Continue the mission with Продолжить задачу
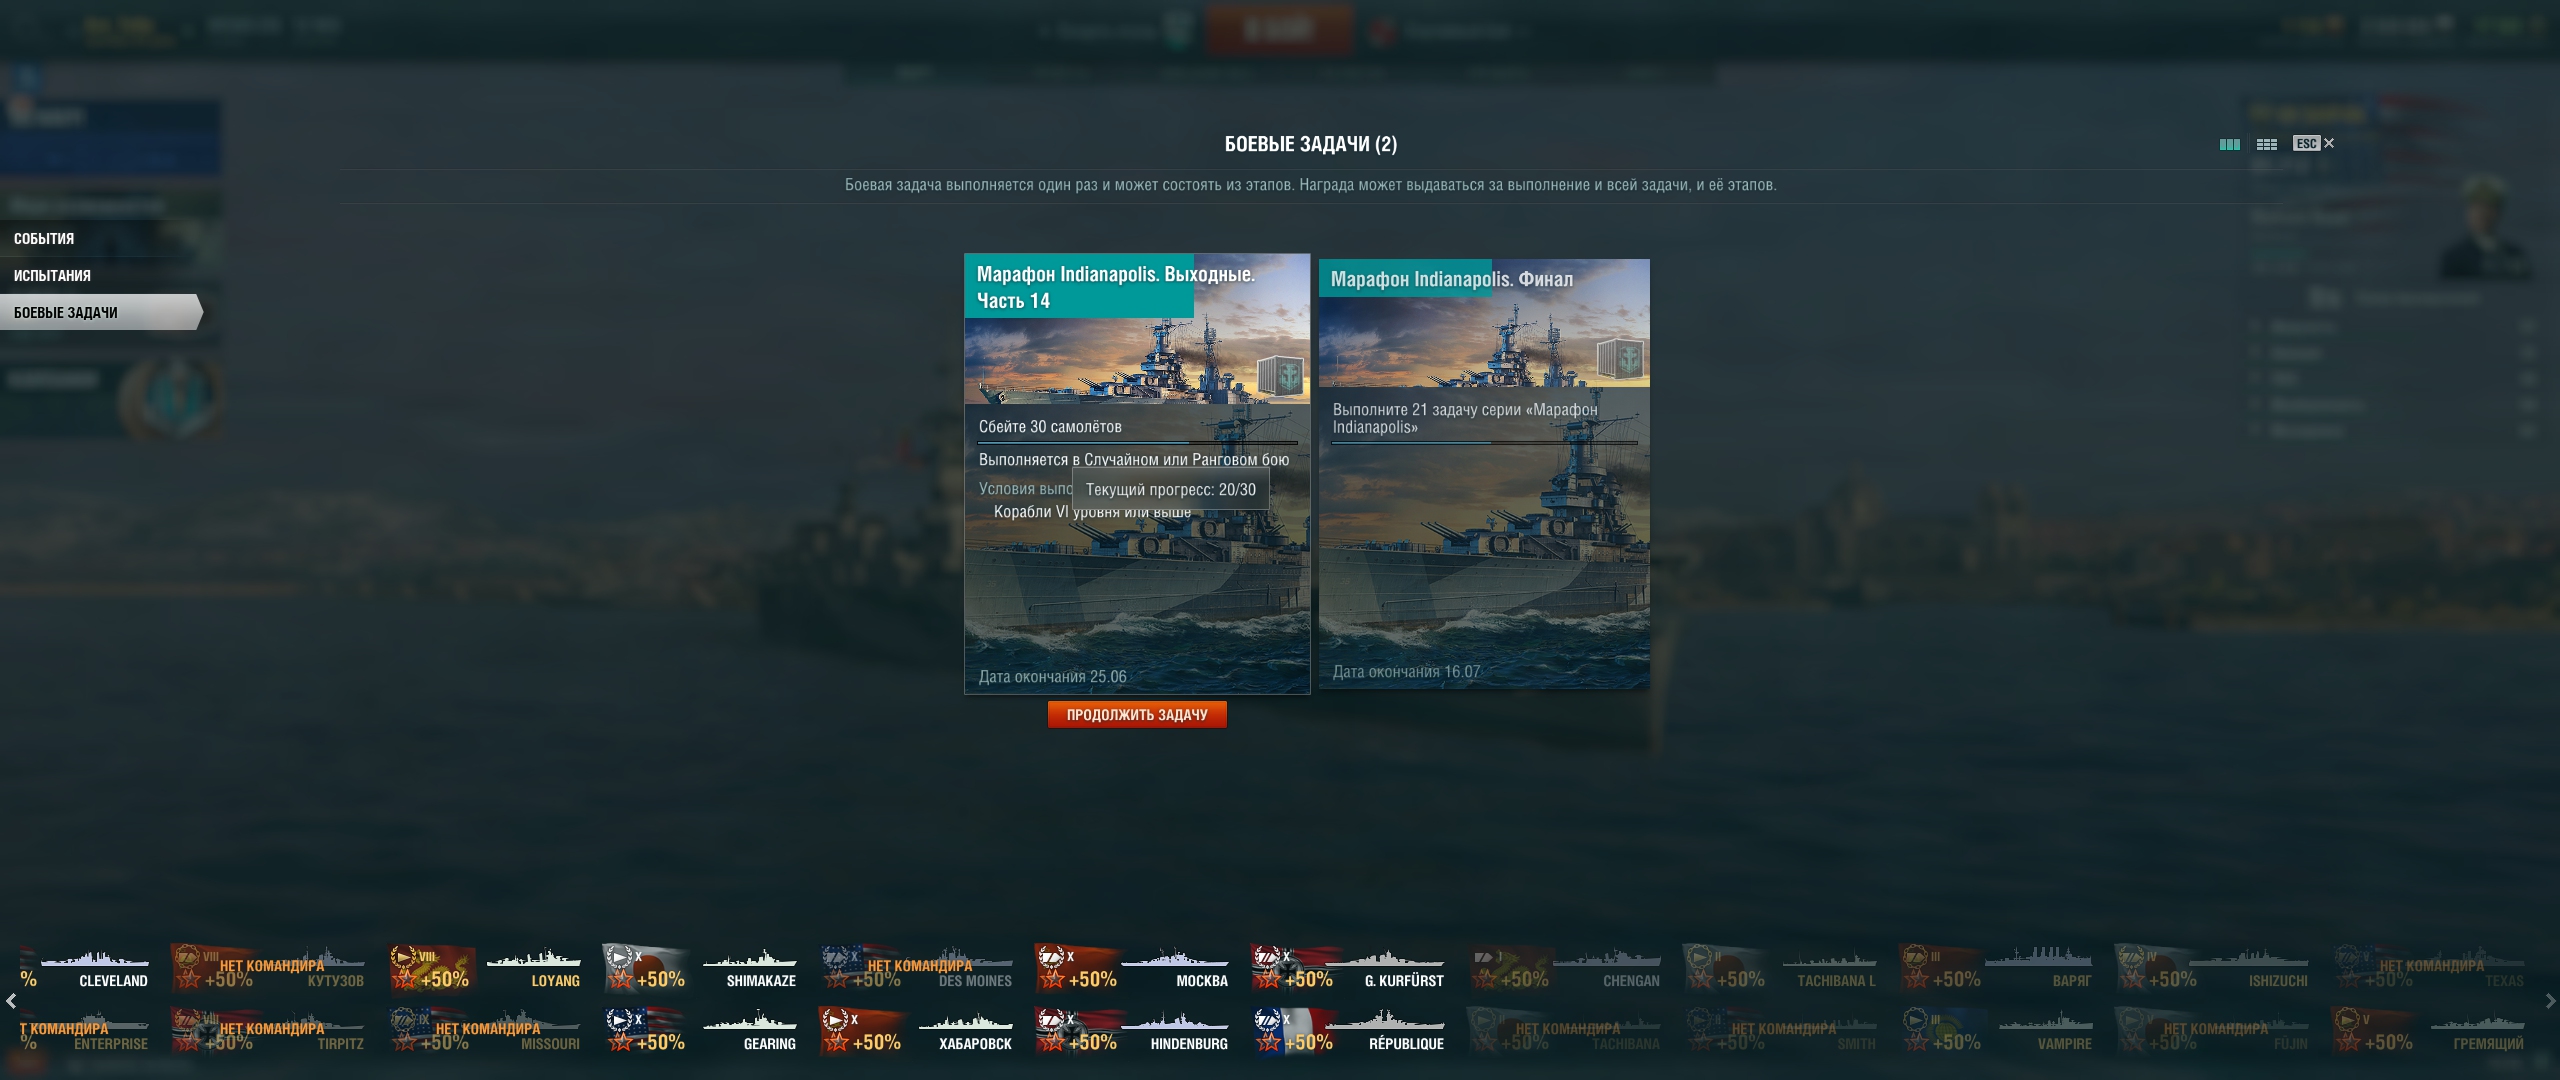2560x1080 pixels. tap(1137, 714)
